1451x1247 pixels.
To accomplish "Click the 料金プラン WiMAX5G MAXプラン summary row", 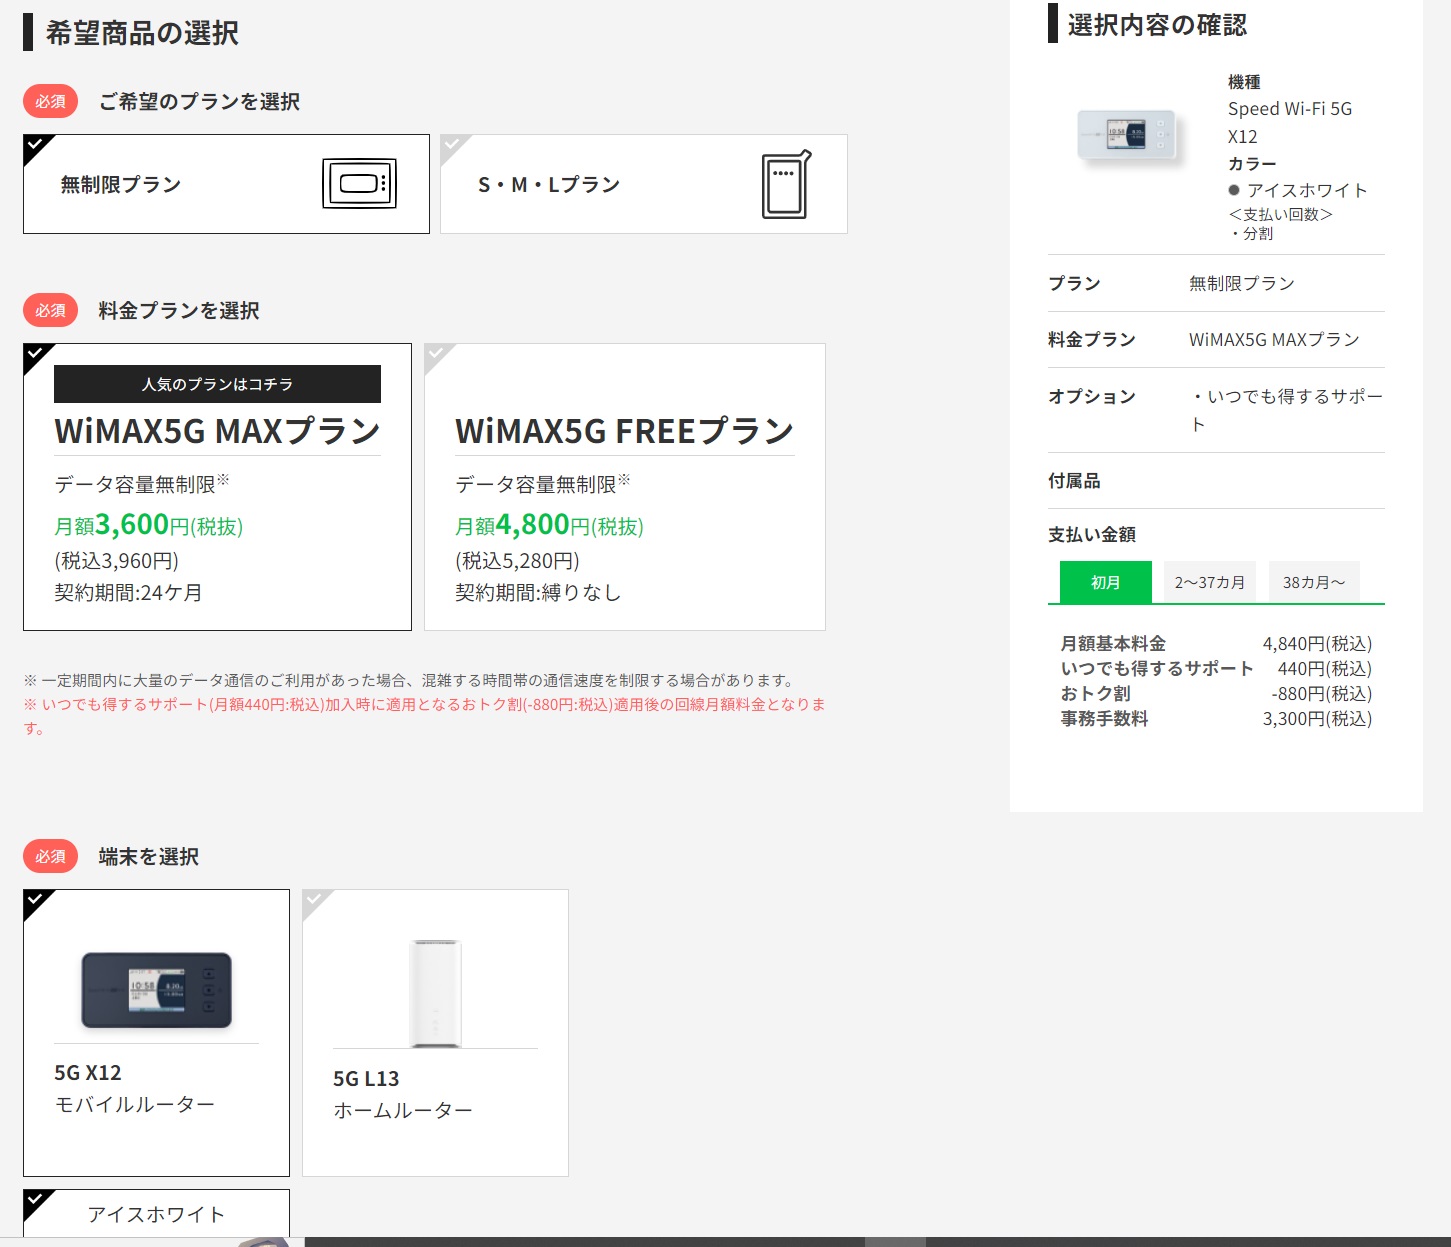I will pos(1216,340).
